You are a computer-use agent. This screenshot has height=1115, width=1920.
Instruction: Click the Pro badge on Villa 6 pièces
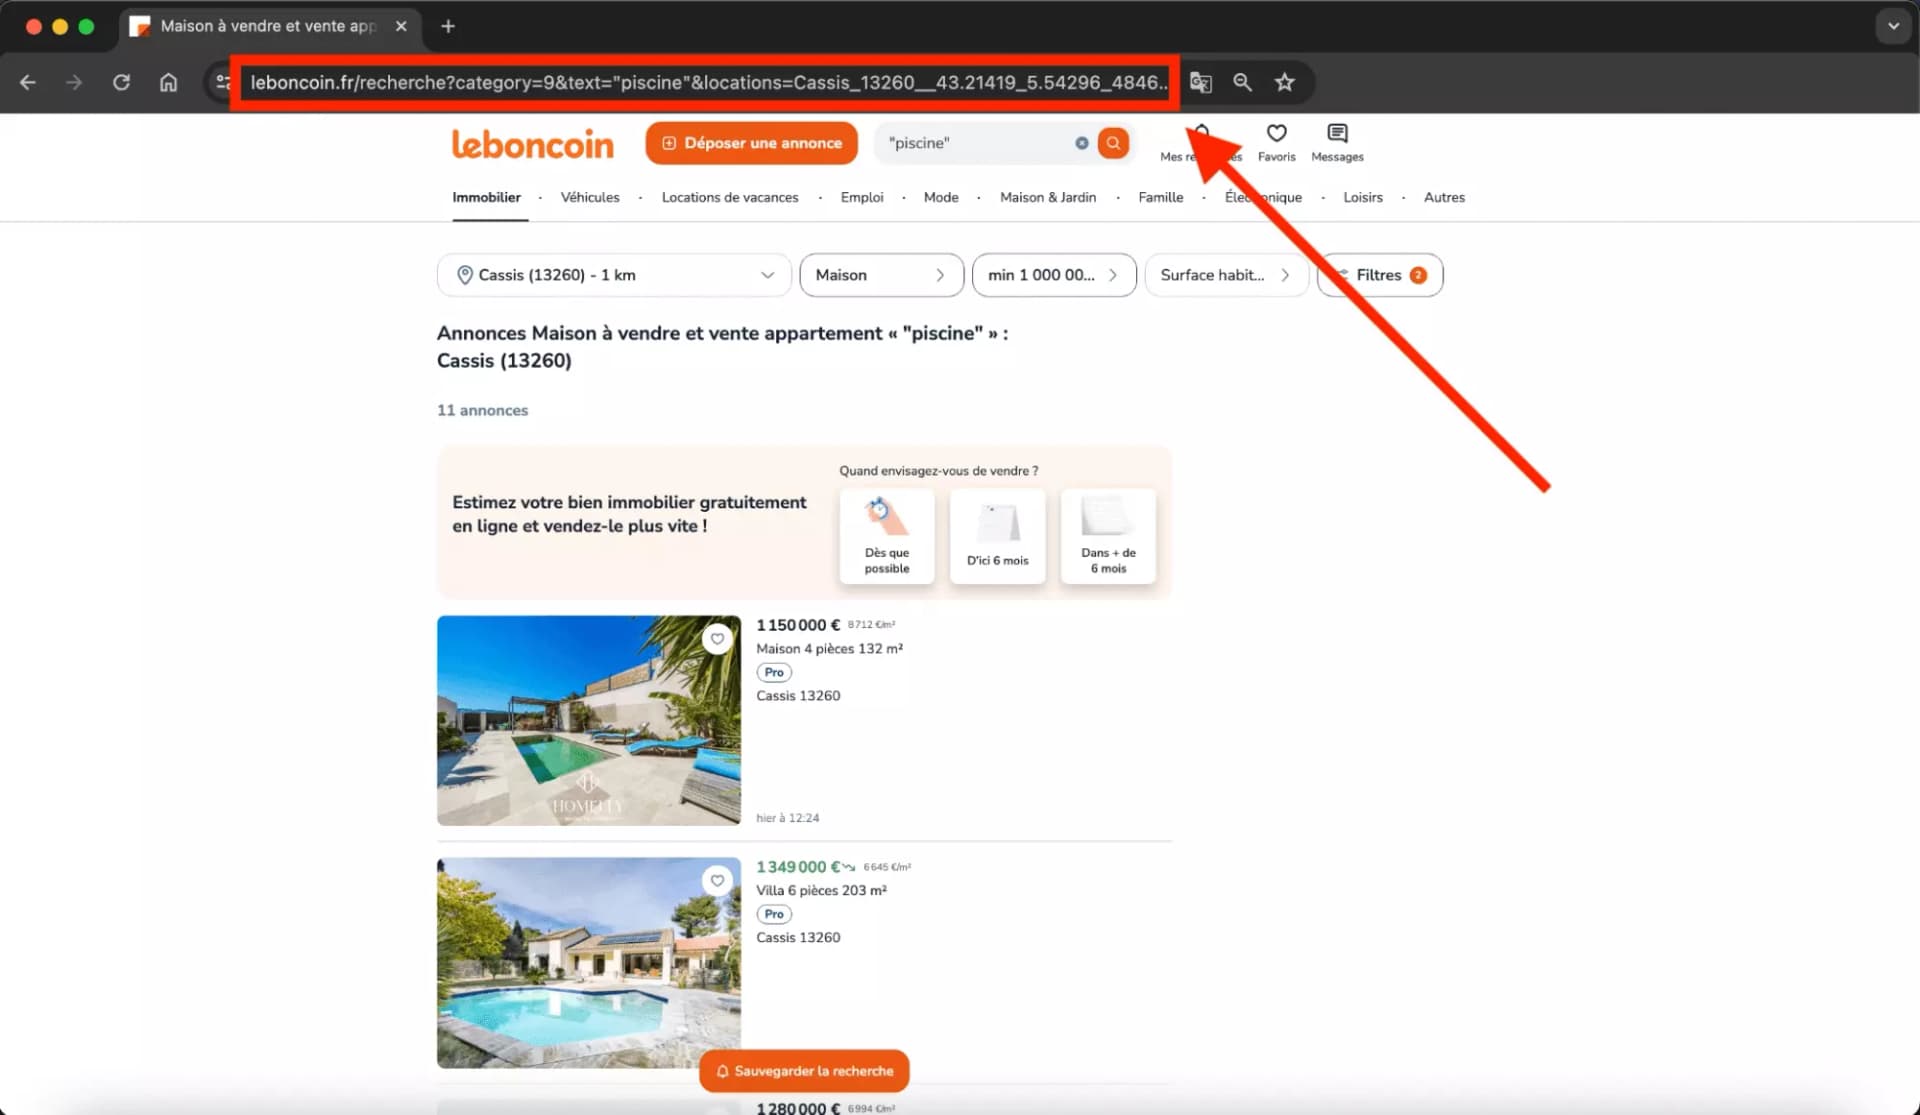tap(774, 915)
